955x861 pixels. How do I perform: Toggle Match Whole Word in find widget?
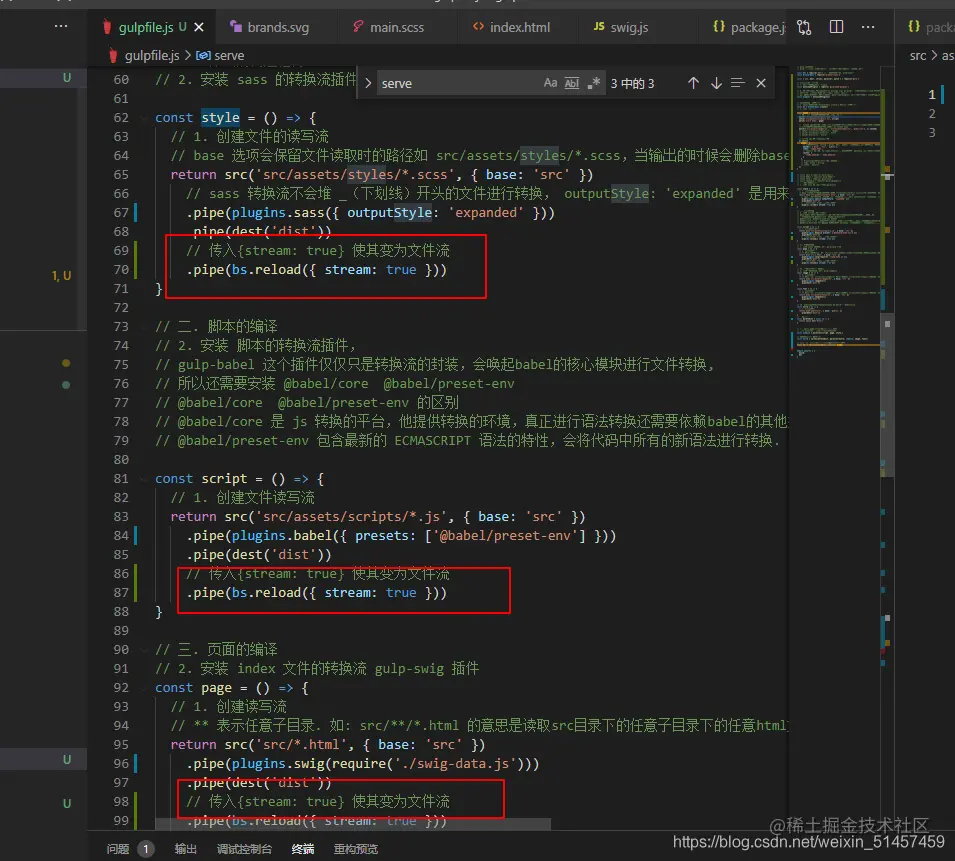coord(572,83)
